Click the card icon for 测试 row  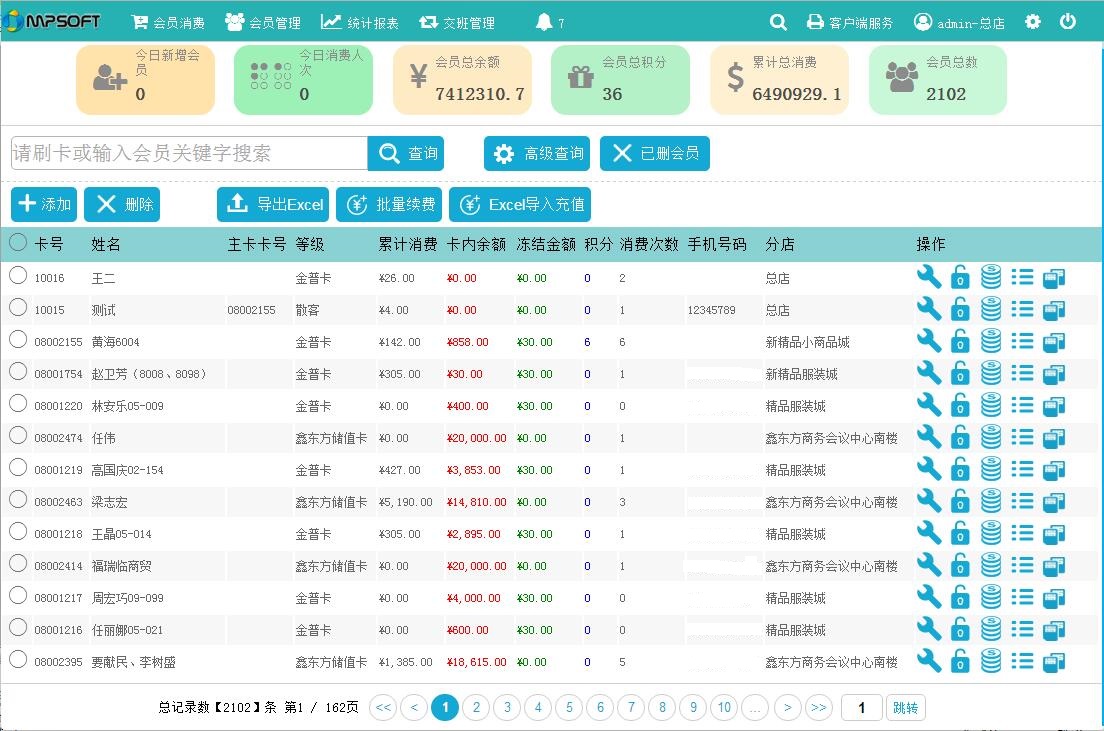pyautogui.click(x=1054, y=310)
